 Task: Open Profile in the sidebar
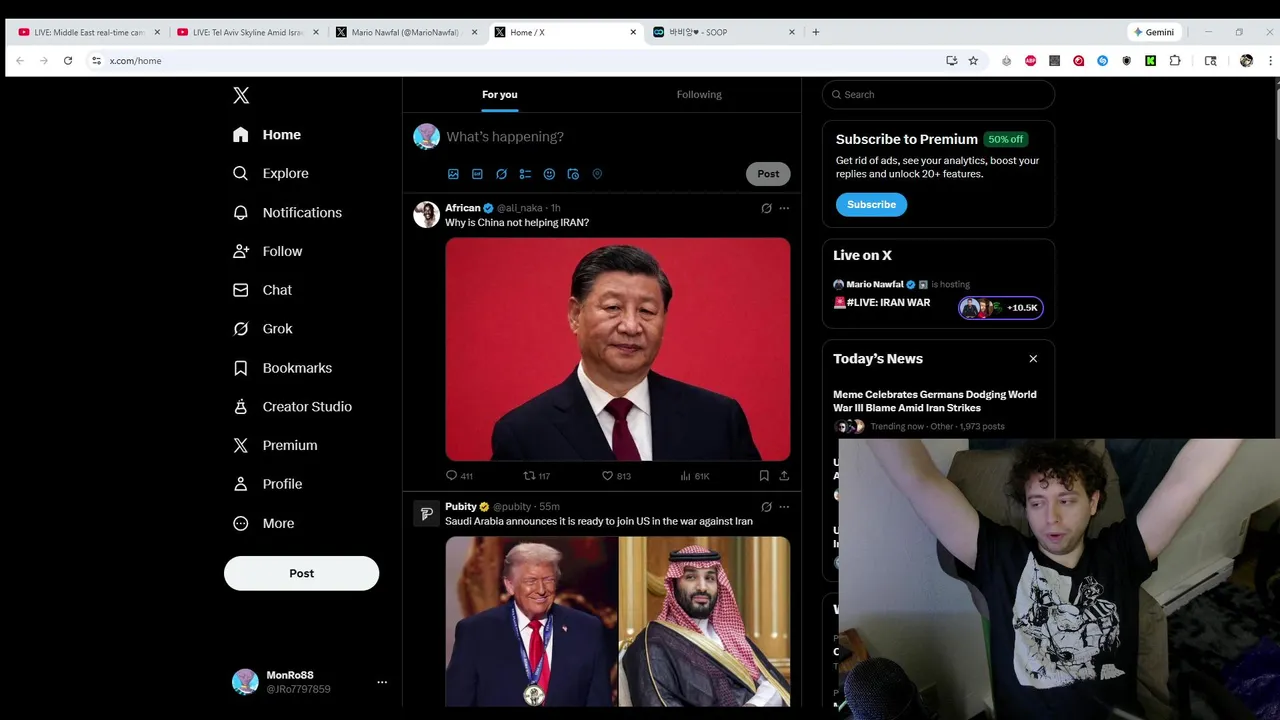267,484
